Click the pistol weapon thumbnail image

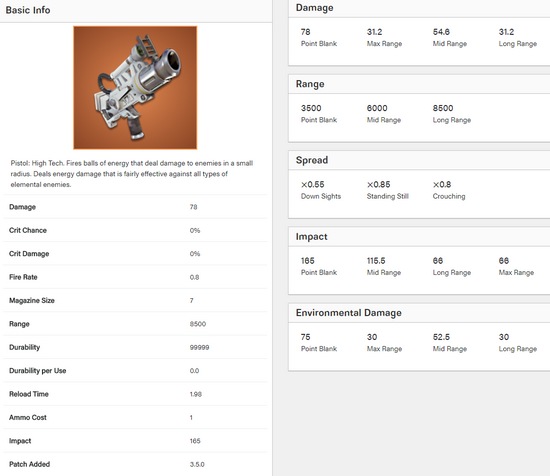tap(135, 88)
